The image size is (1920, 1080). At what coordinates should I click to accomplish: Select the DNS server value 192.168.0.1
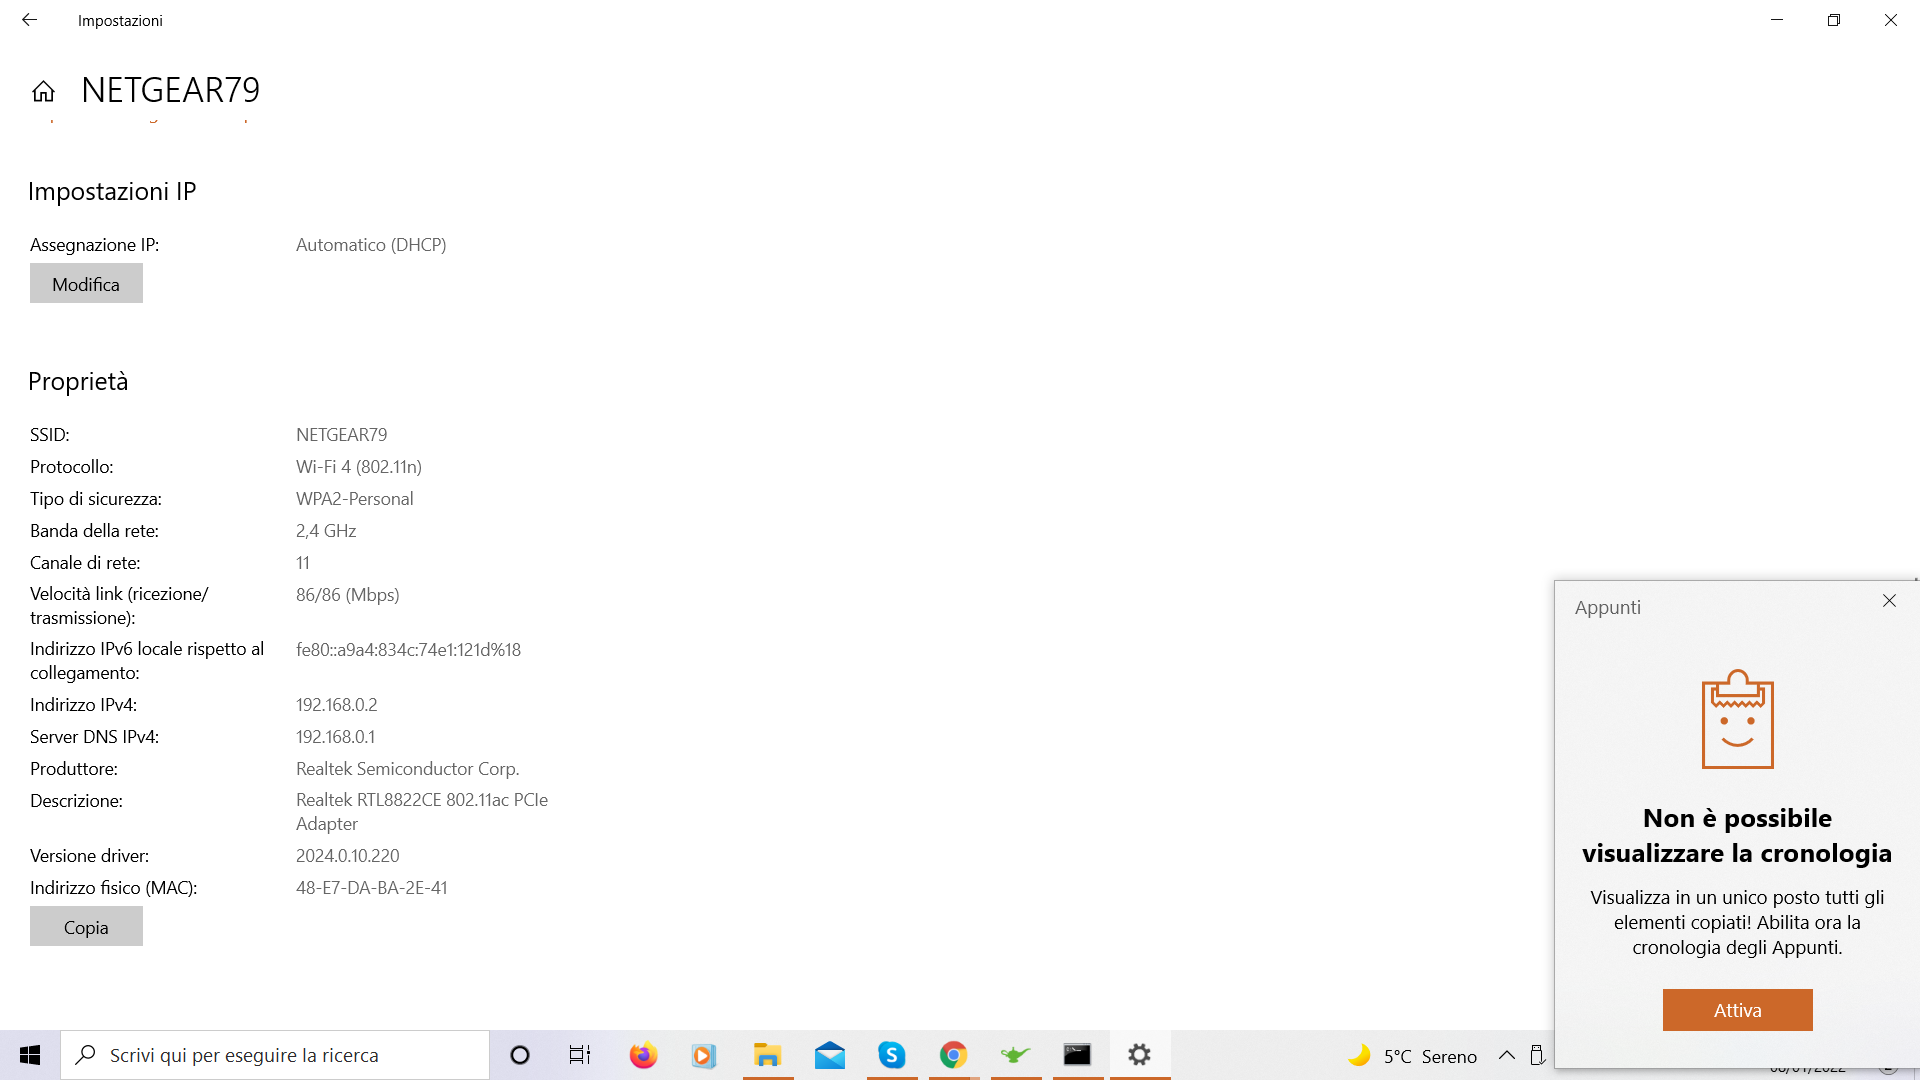coord(336,737)
